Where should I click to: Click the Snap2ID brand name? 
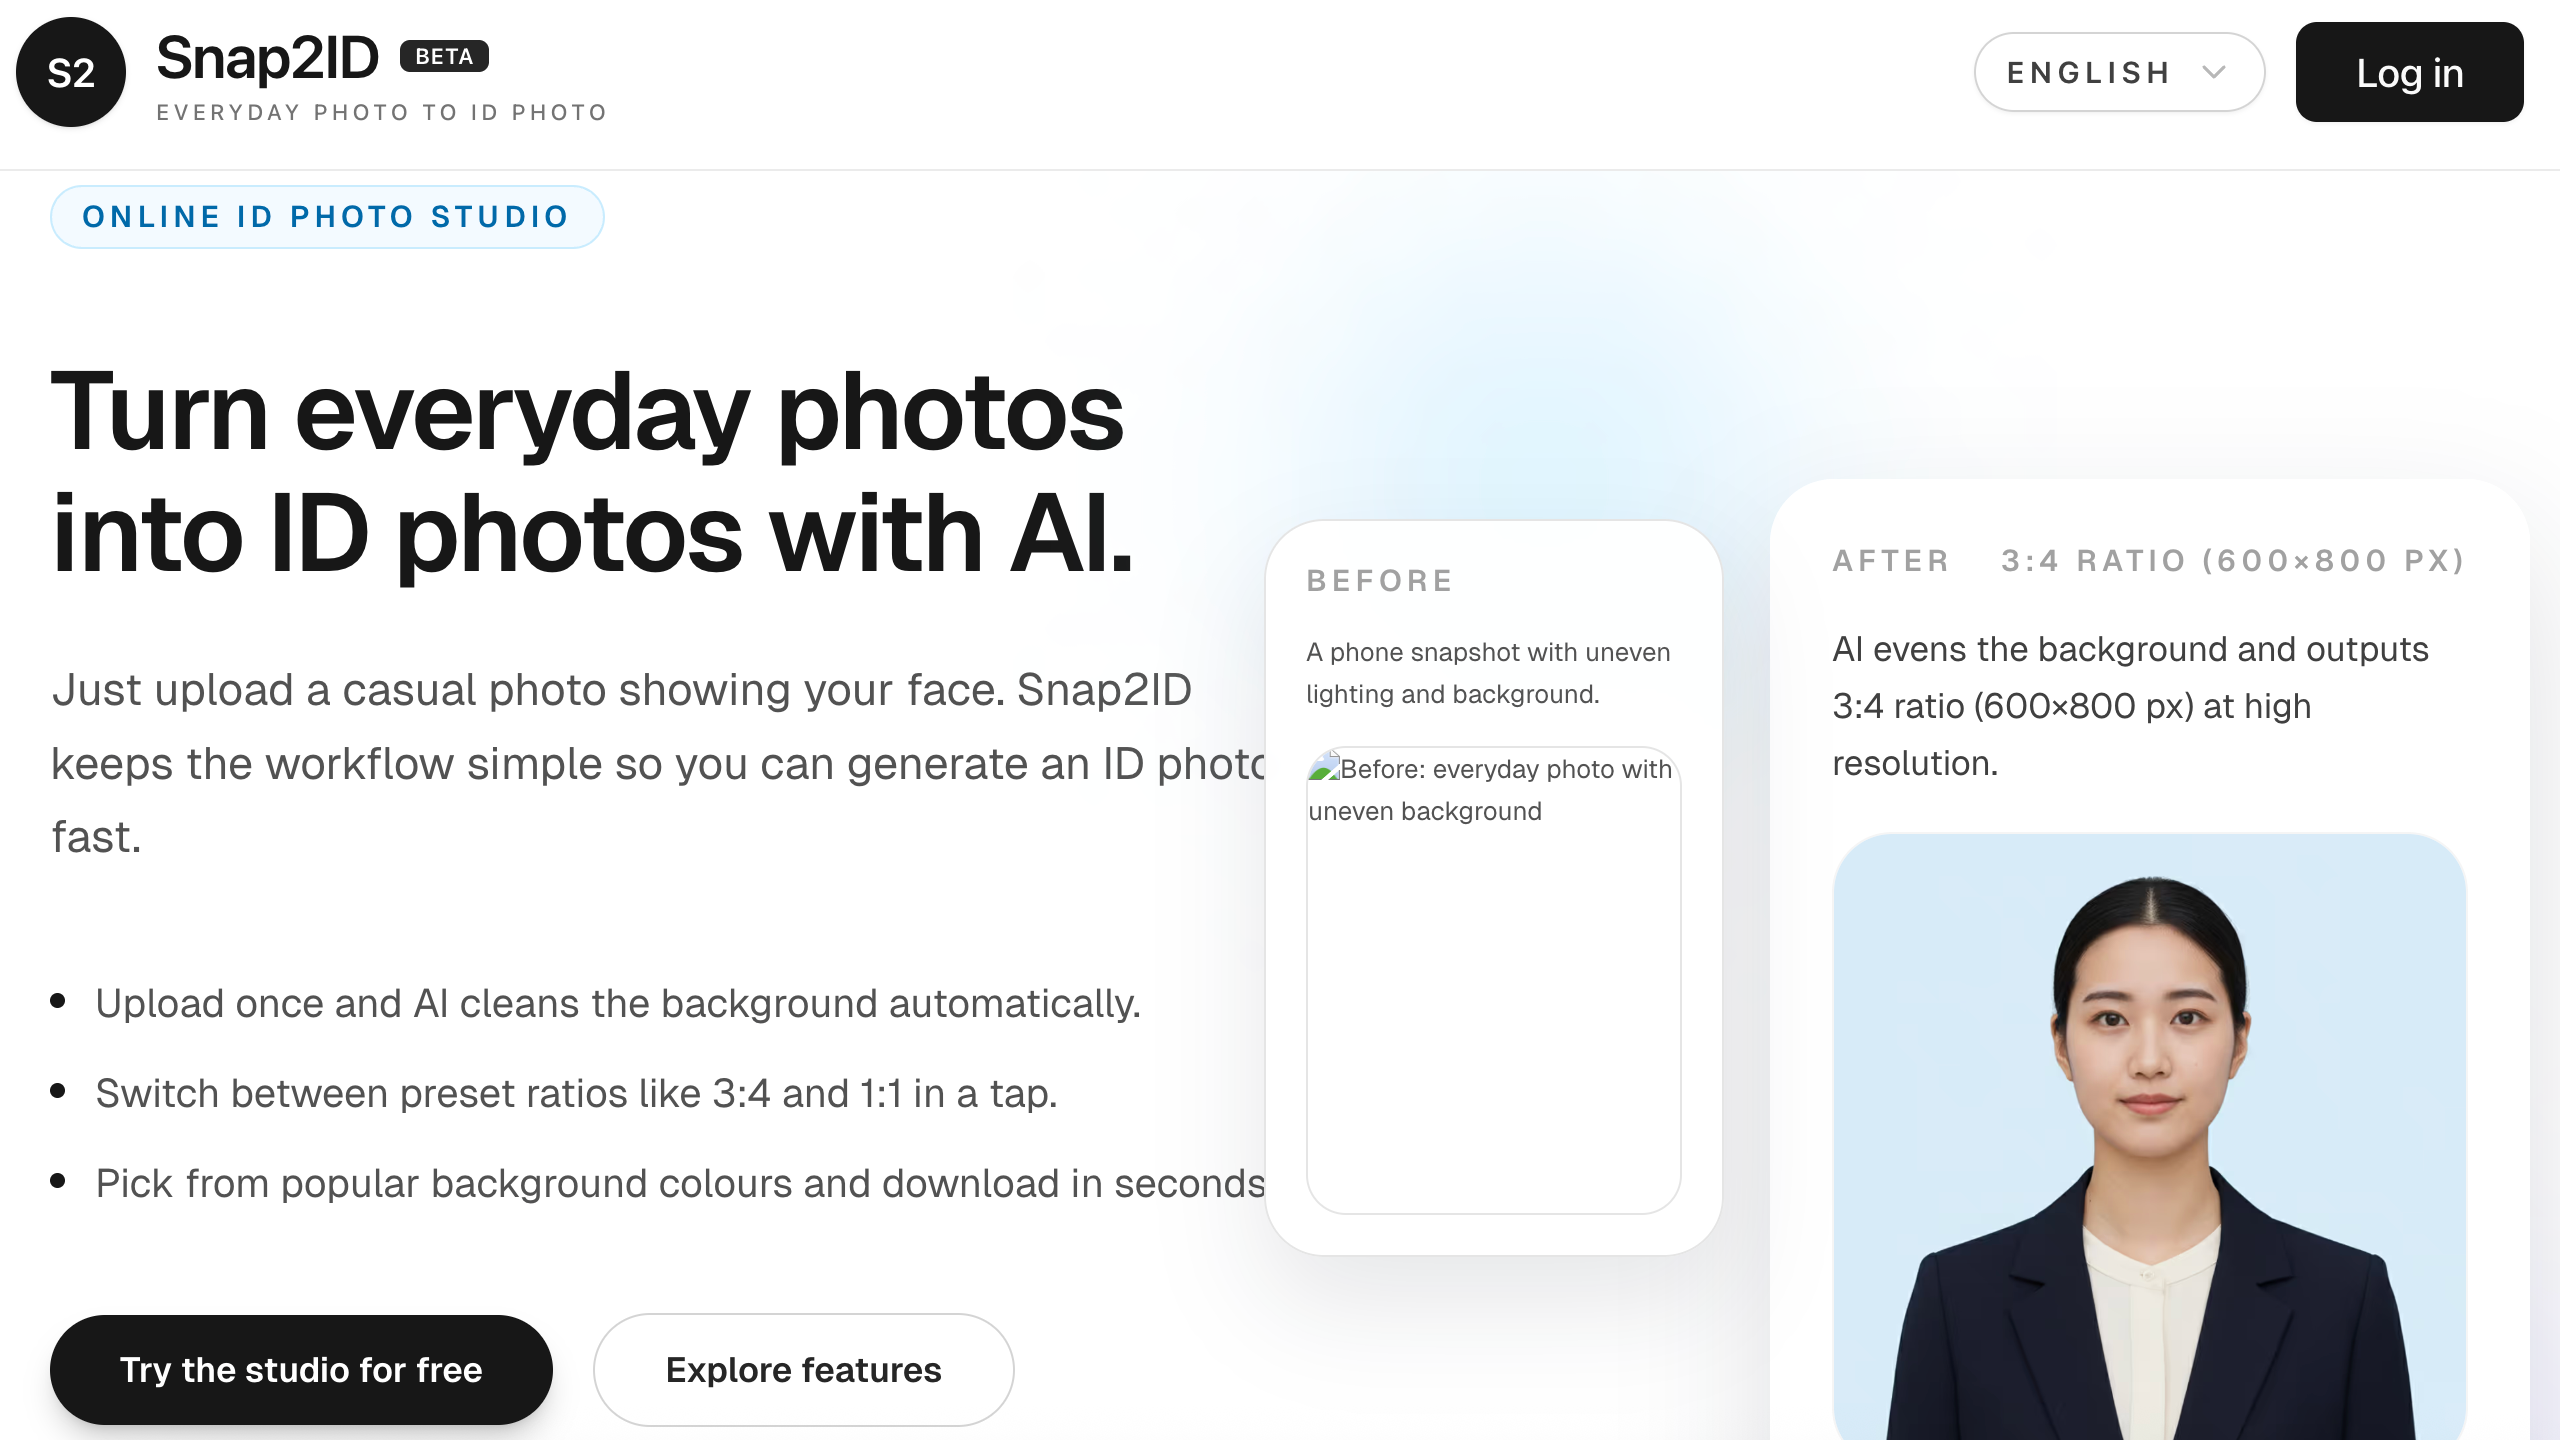pos(268,58)
